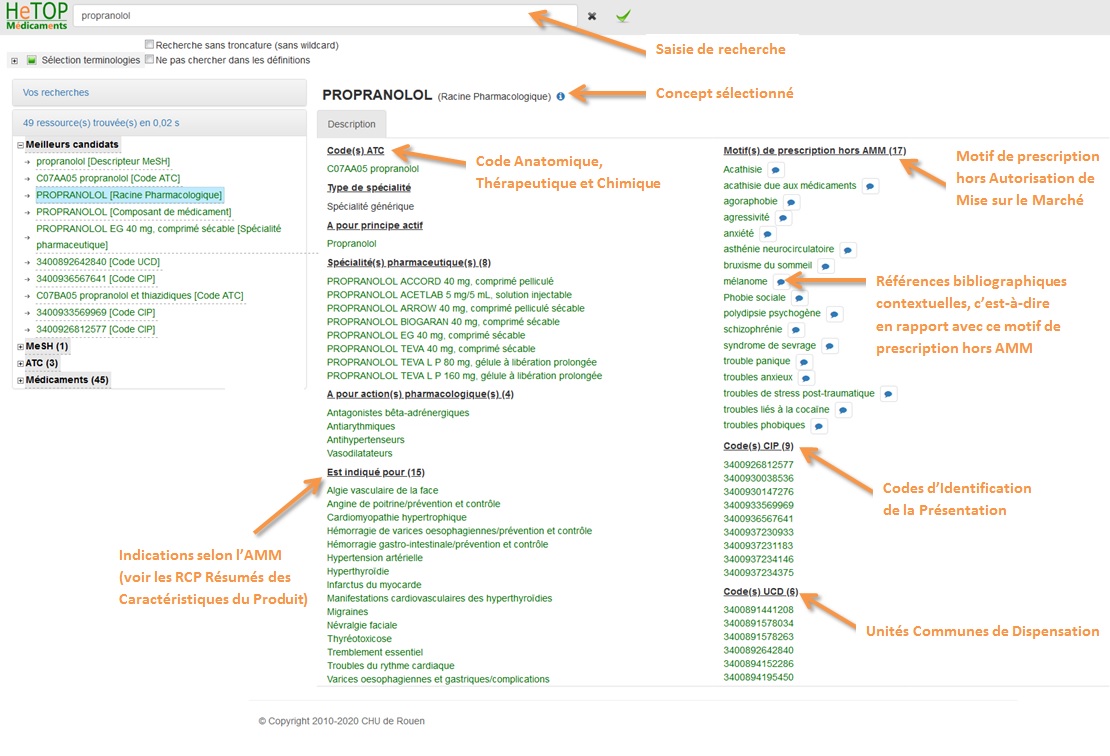Open Tremblement essentiel indication link
Viewport: 1110px width, 756px height.
point(375,653)
